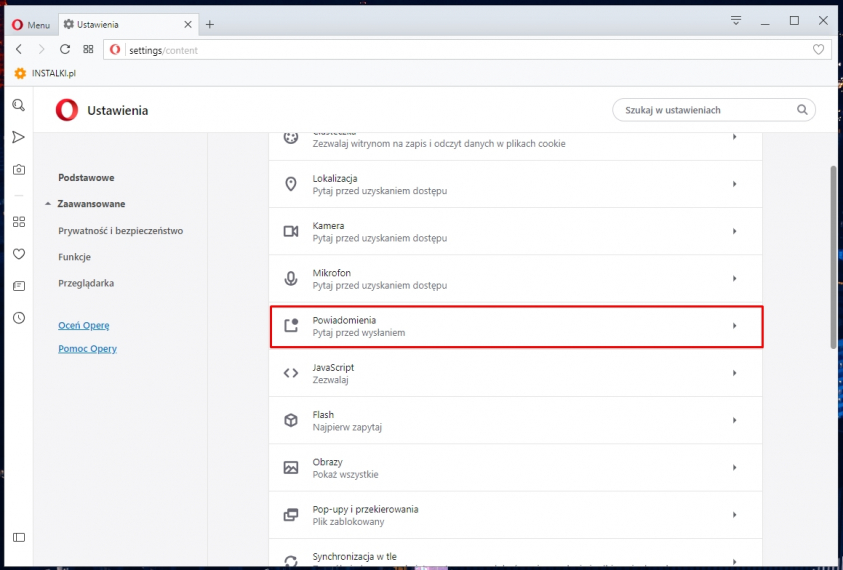
Task: Collapse the Zaawansowane section
Action: coord(90,204)
